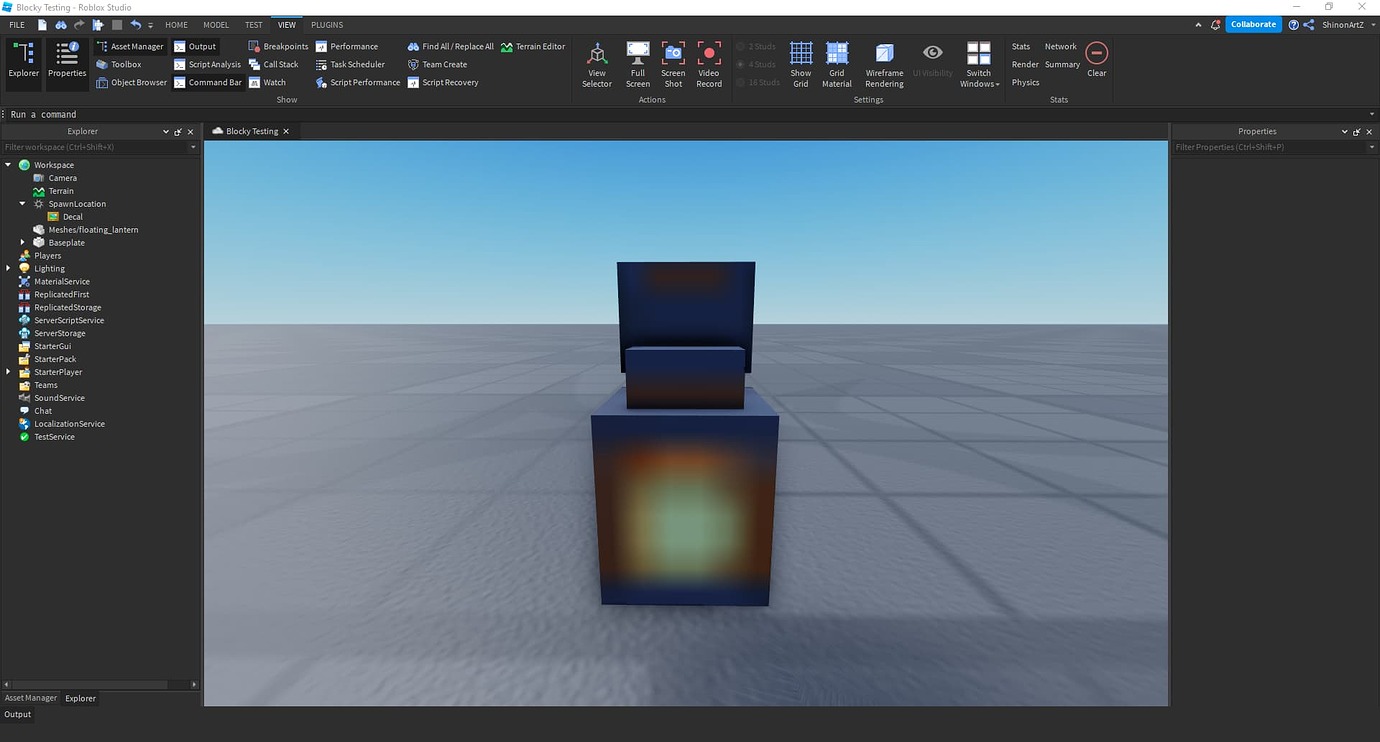Switch to the MODEL ribbon tab

pyautogui.click(x=215, y=24)
